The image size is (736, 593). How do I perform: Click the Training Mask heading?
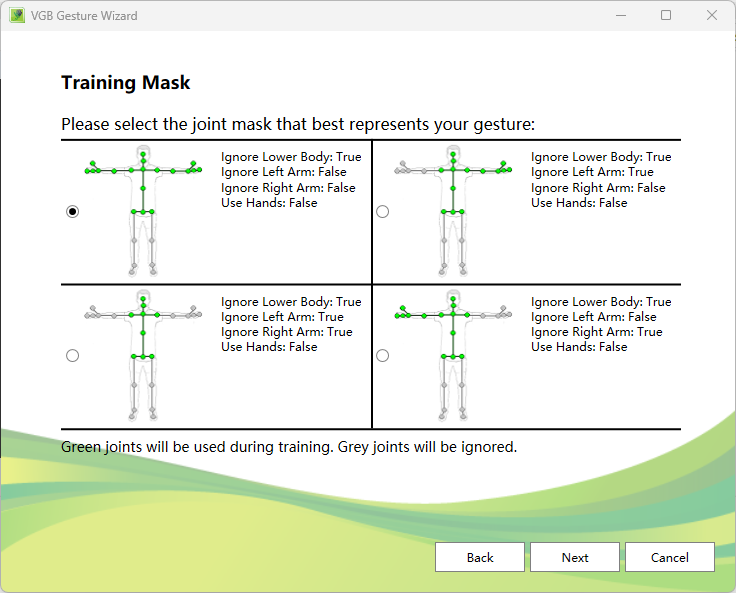[x=126, y=83]
